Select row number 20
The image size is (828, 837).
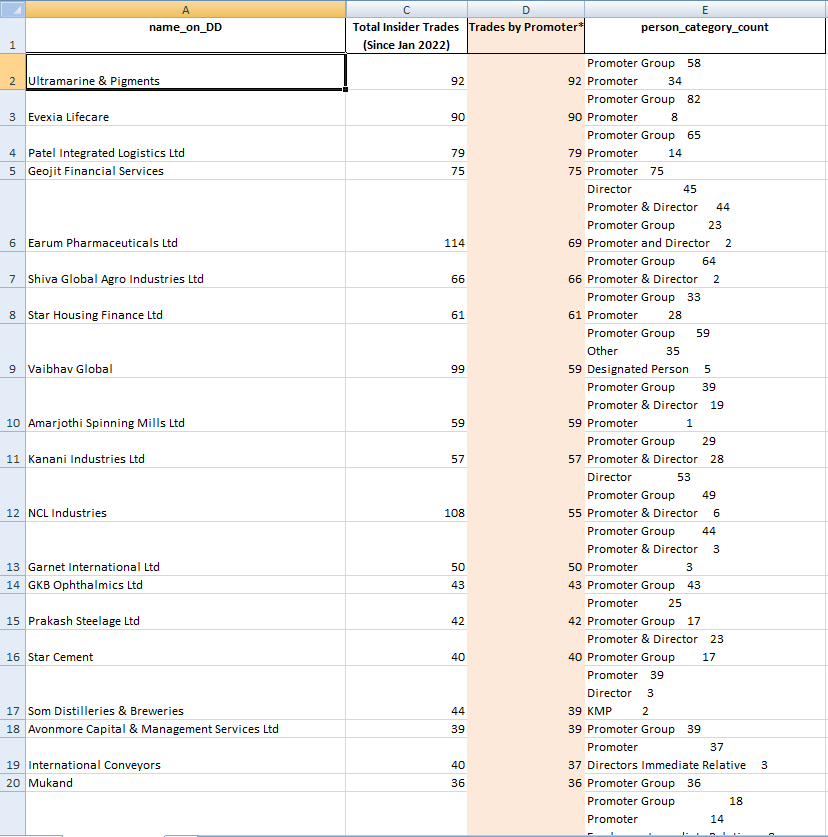point(11,783)
